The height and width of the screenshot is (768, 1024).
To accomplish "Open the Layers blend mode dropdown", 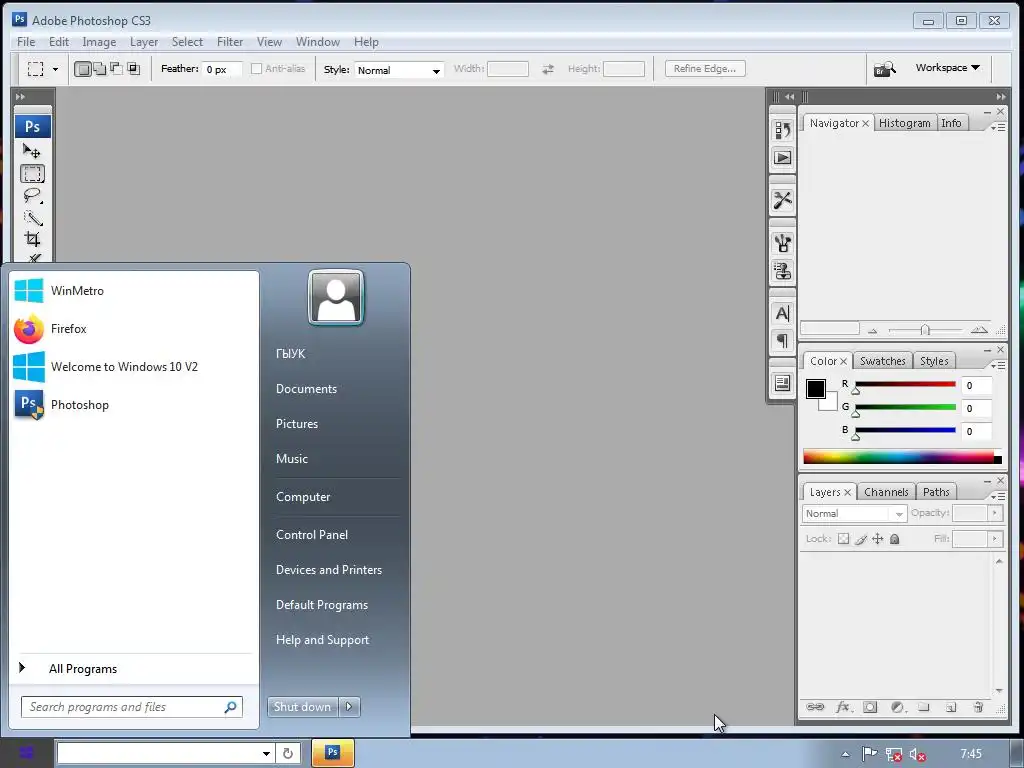I will pyautogui.click(x=854, y=513).
